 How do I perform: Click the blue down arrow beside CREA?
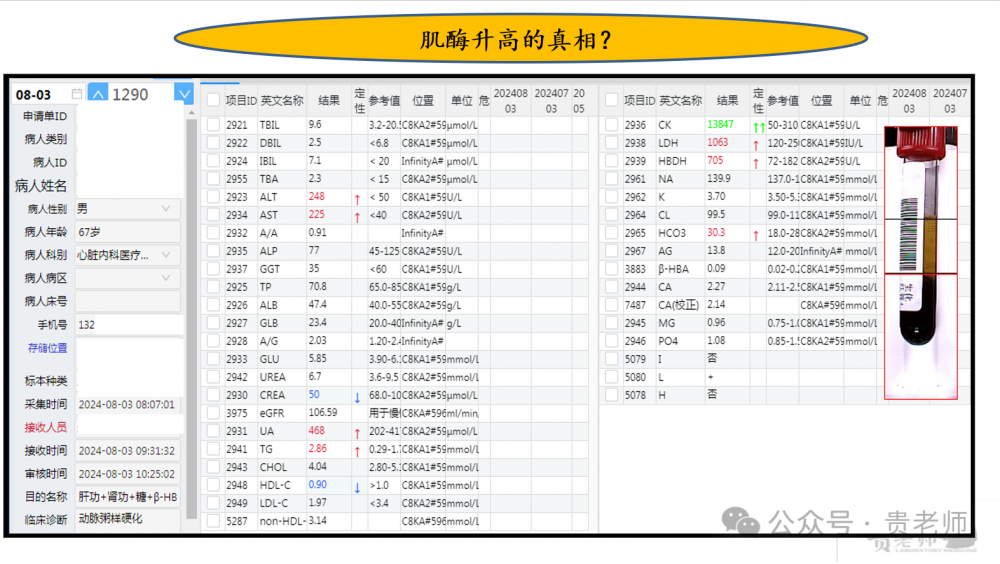tap(357, 397)
